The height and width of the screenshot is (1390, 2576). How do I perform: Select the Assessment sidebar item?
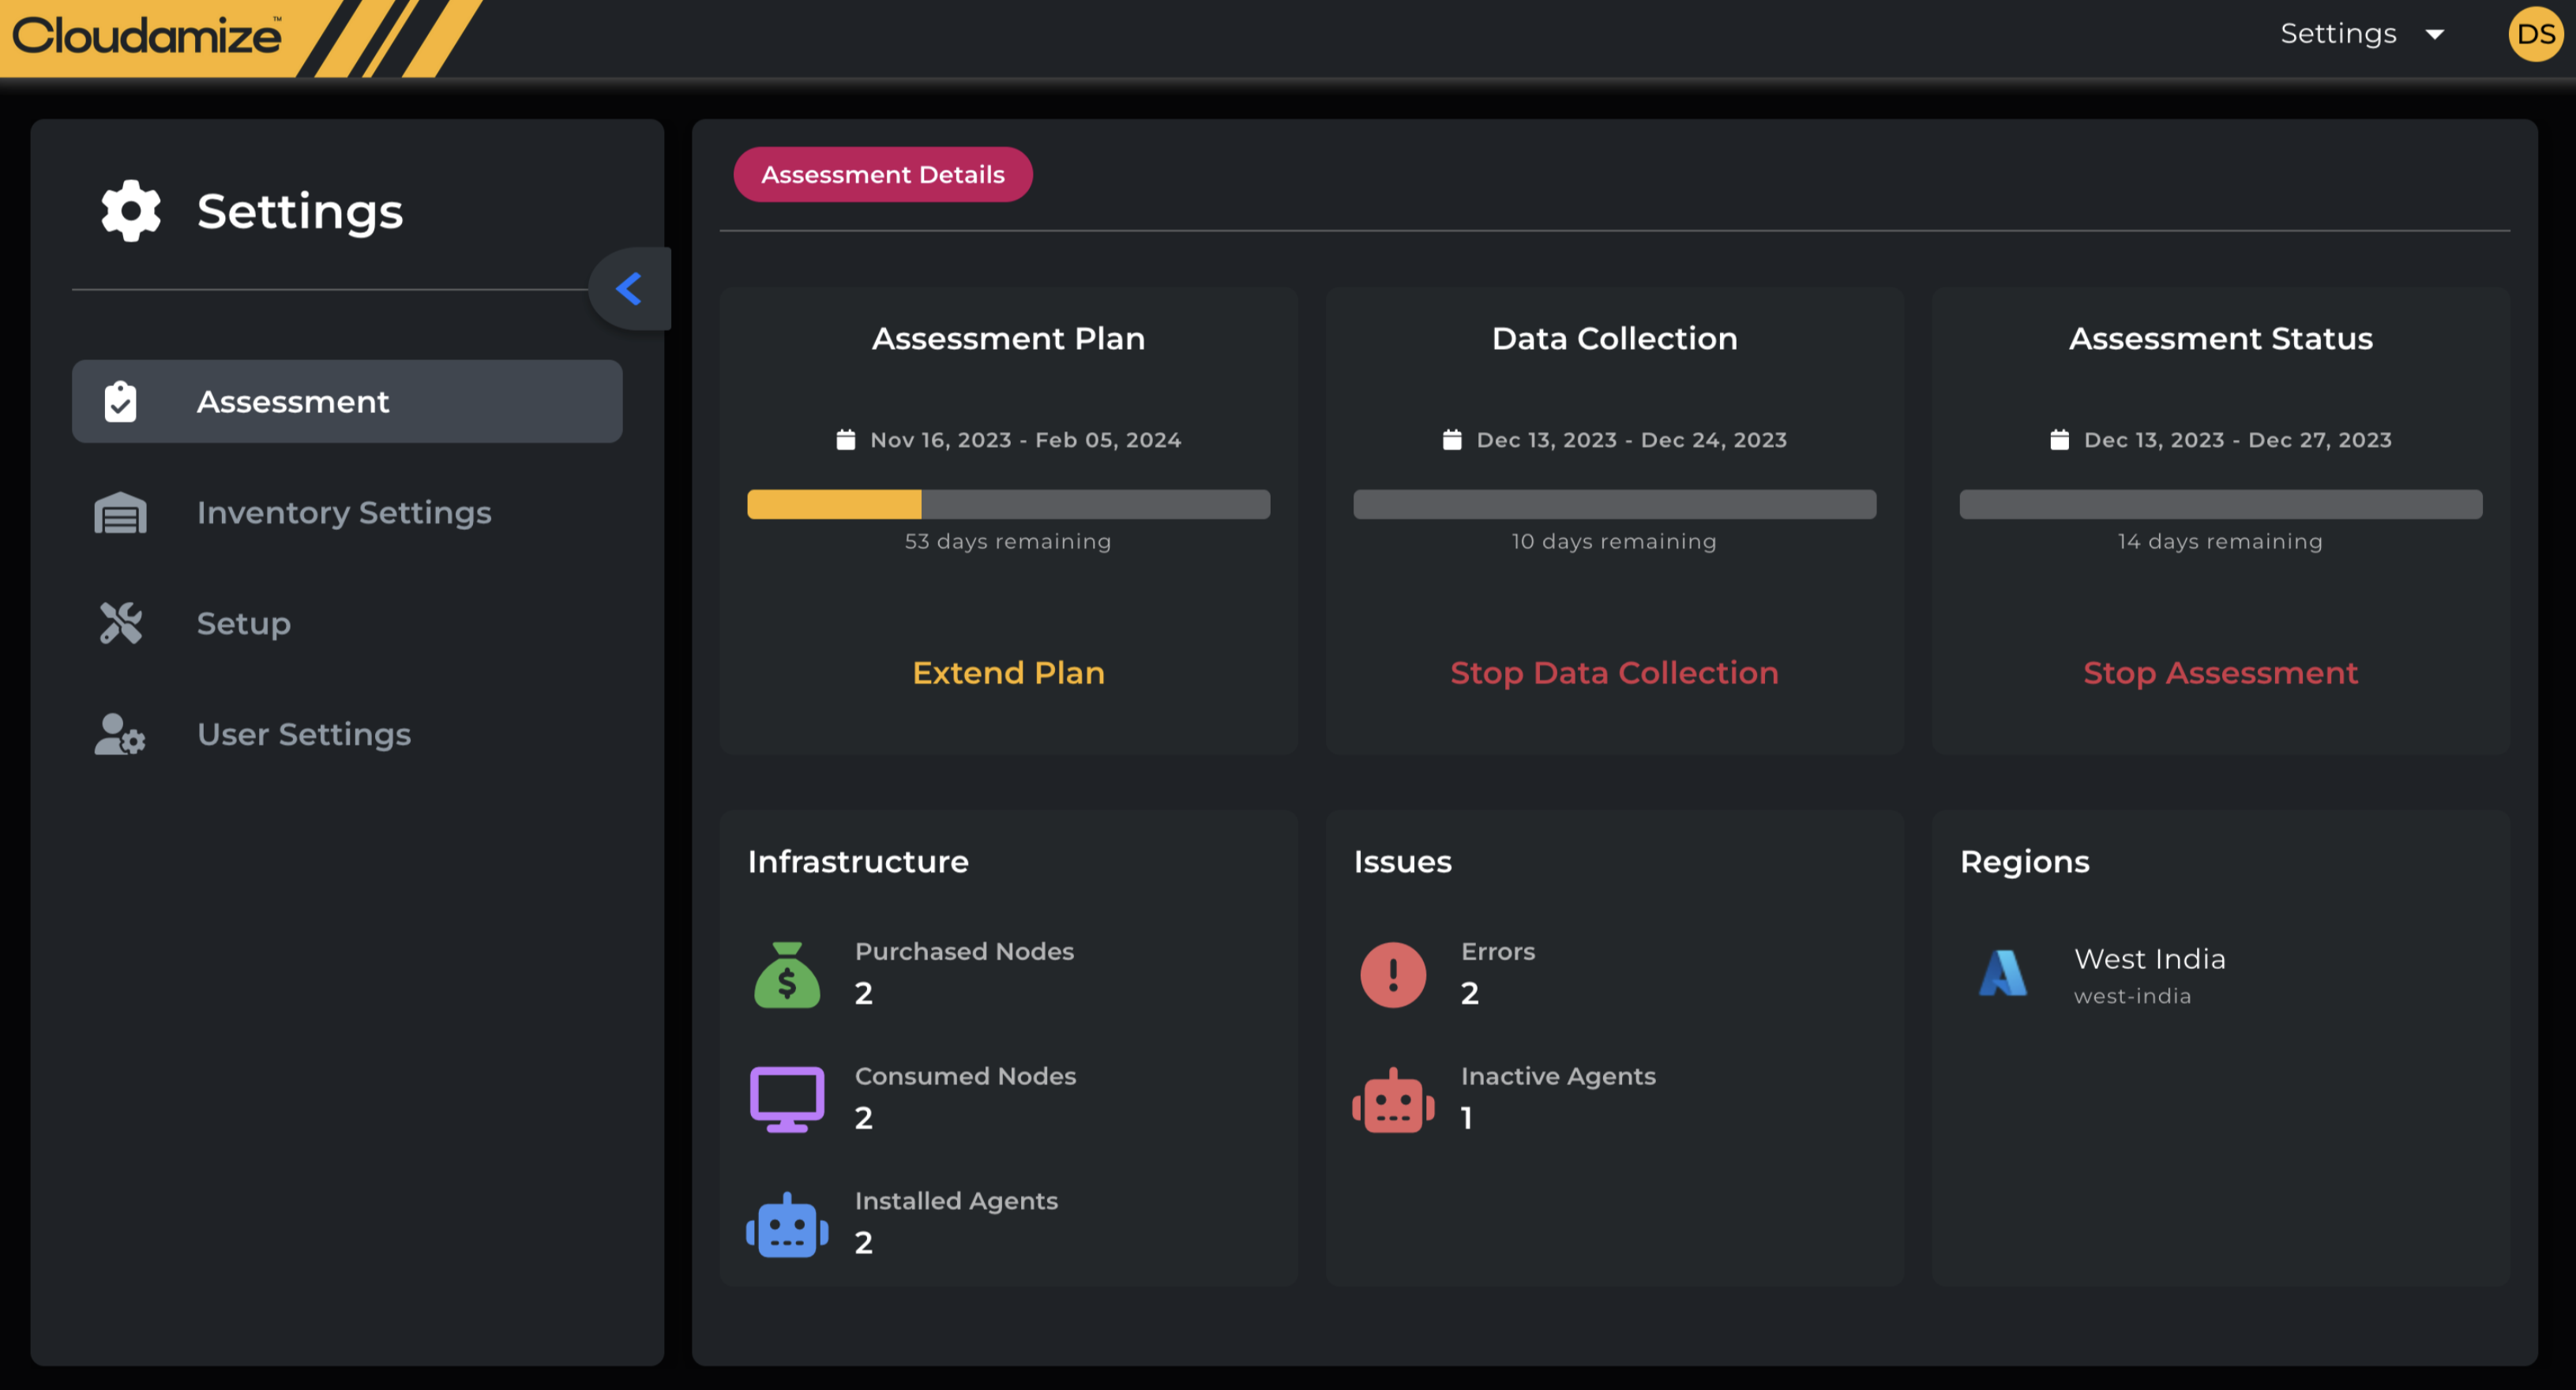pos(347,401)
